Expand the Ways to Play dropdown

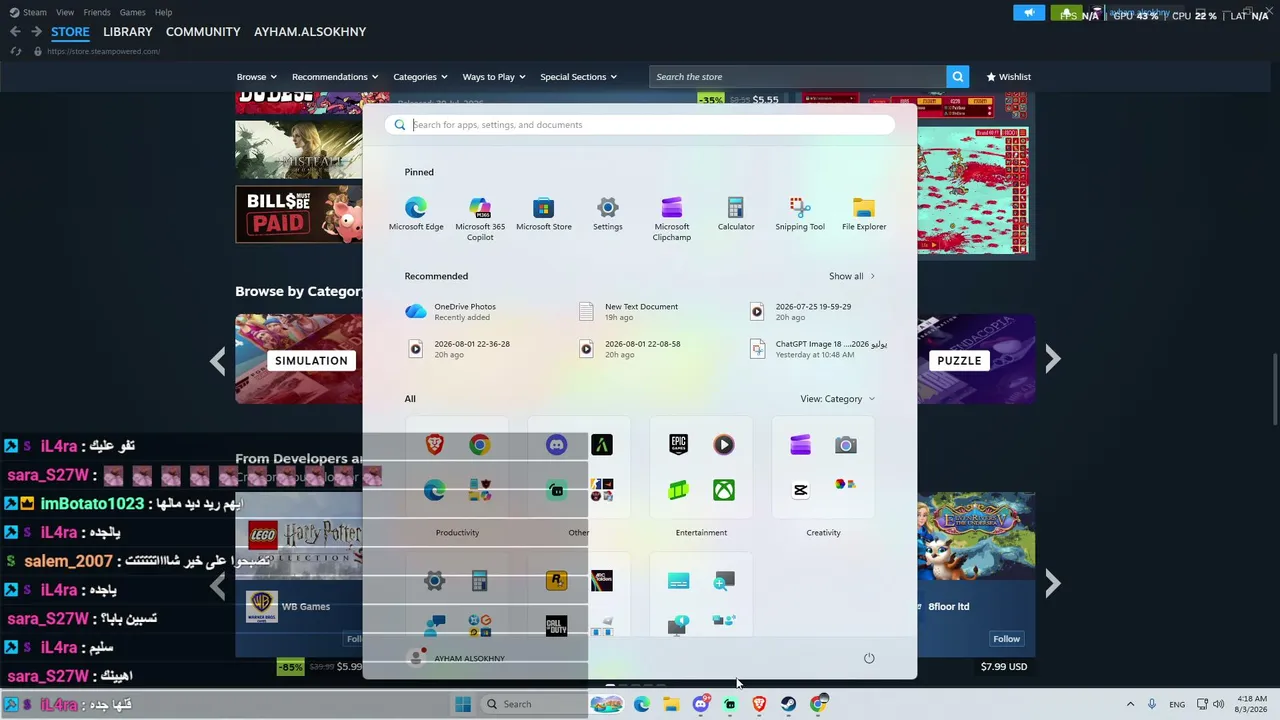(493, 77)
